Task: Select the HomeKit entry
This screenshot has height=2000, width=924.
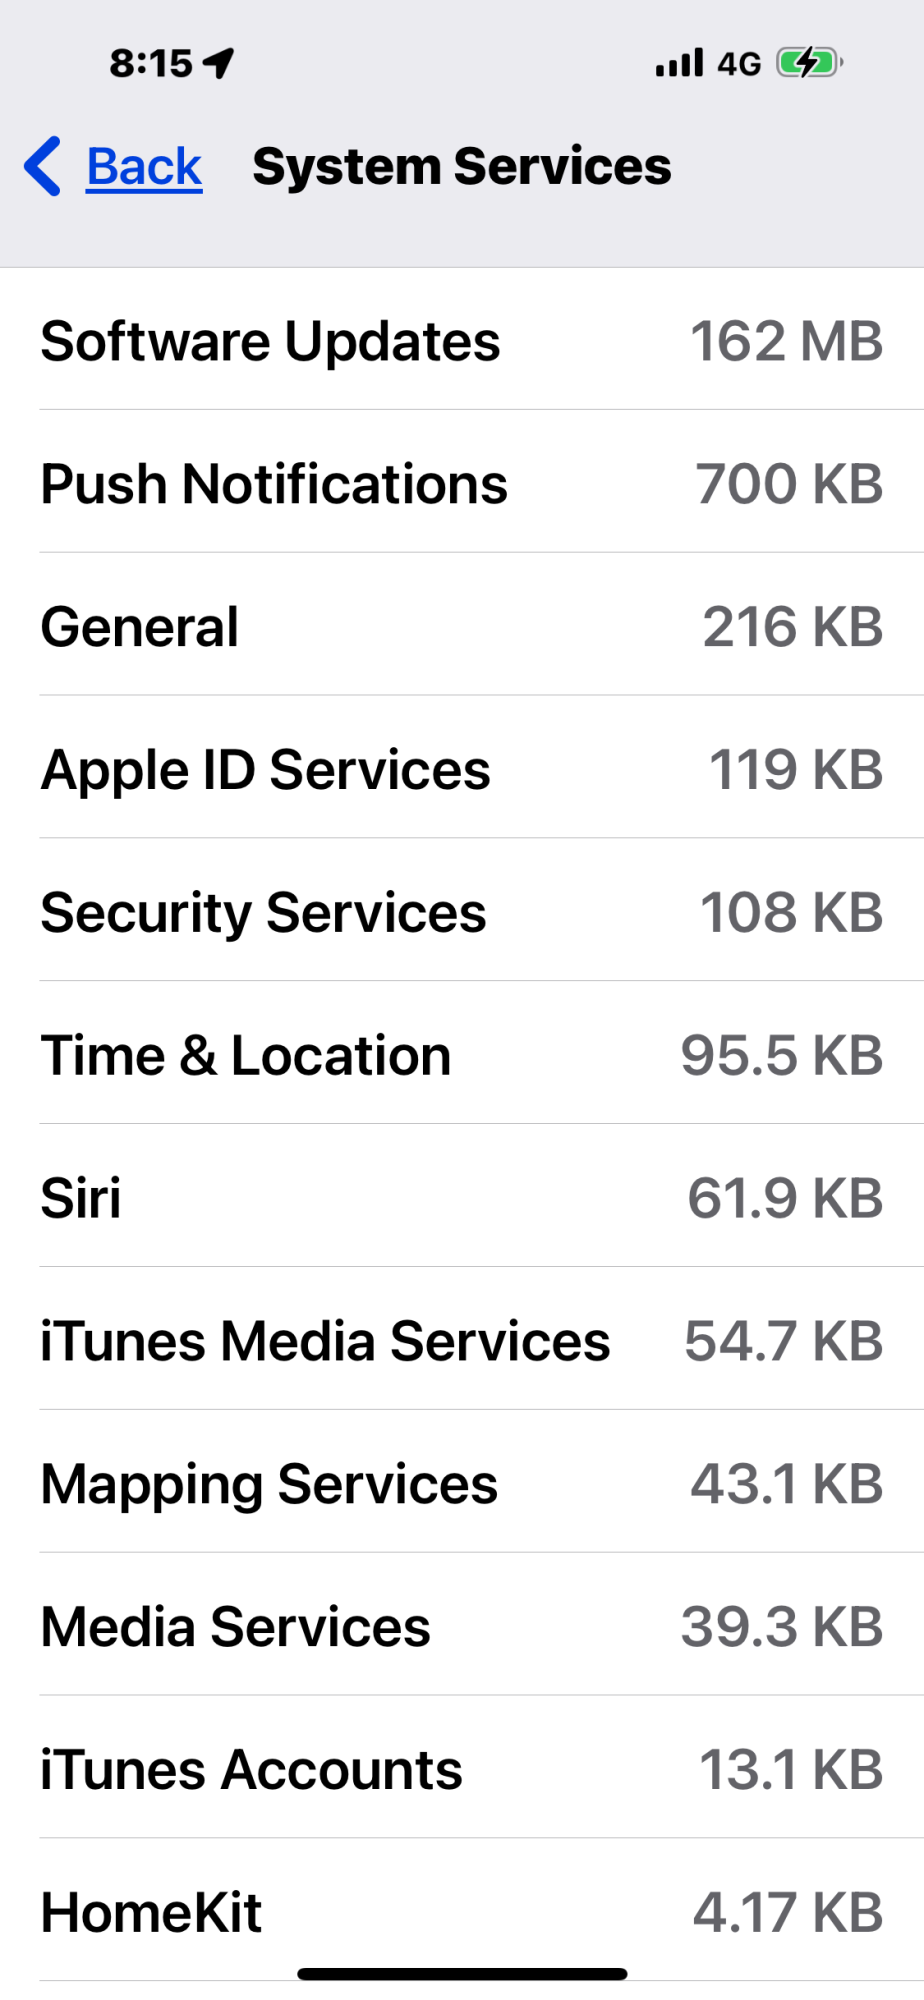Action: [462, 1913]
